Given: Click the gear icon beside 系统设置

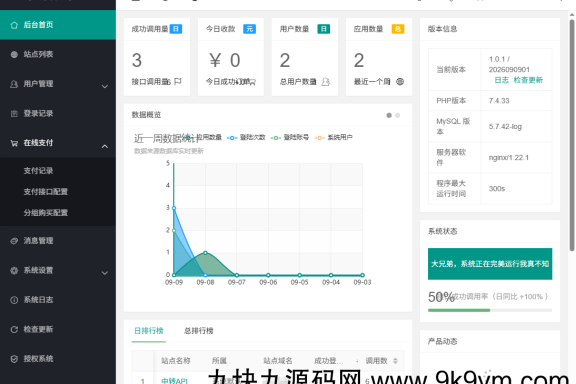Looking at the screenshot, I should click(x=14, y=271).
